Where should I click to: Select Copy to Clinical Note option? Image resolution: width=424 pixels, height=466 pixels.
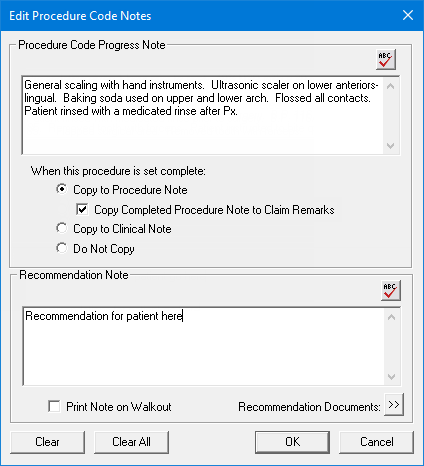pyautogui.click(x=61, y=228)
